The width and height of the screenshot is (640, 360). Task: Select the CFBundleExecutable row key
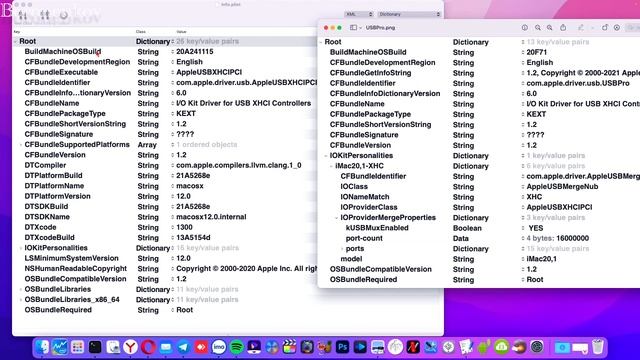click(61, 72)
